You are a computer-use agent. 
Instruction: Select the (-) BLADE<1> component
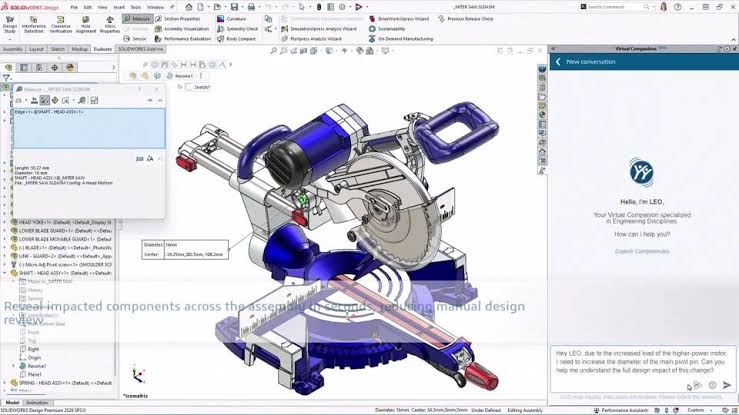(x=61, y=247)
